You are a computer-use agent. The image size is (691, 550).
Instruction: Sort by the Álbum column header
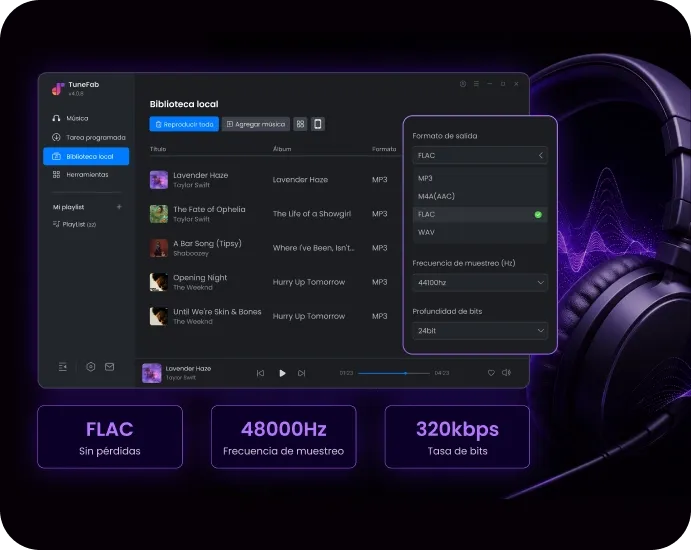282,149
